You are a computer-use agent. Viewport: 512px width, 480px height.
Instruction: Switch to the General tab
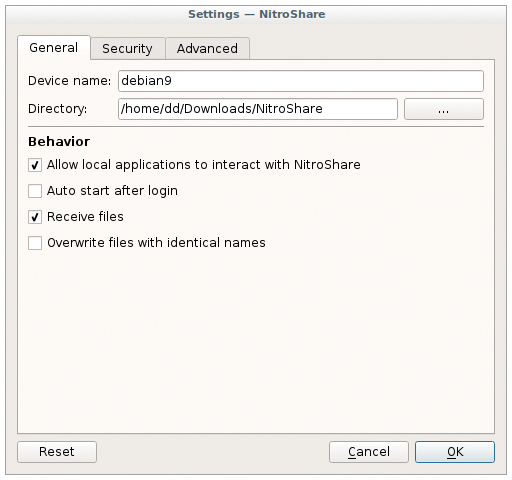(x=54, y=48)
